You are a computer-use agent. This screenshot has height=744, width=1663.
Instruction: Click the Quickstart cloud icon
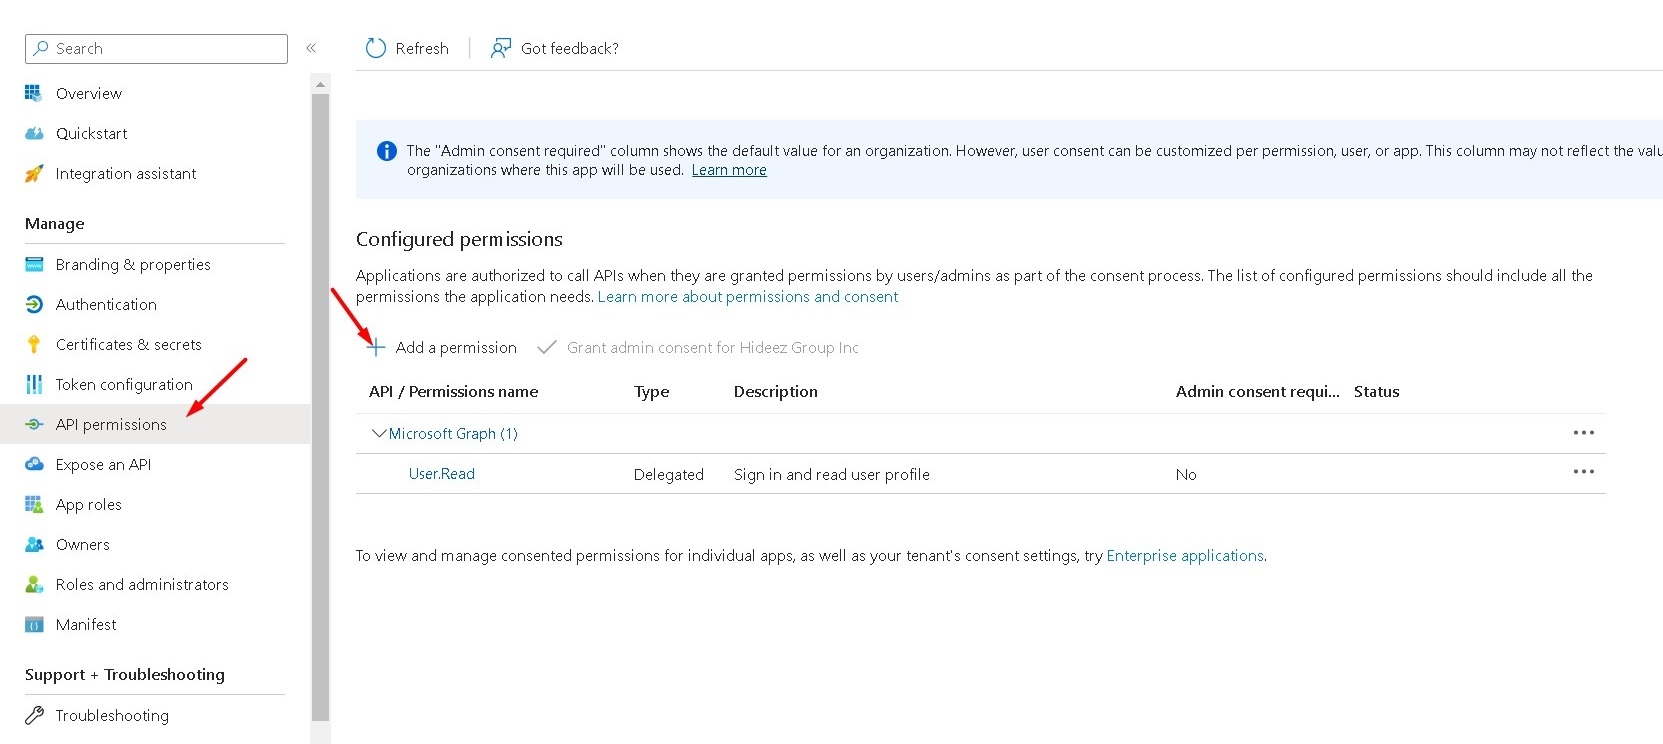[x=34, y=133]
